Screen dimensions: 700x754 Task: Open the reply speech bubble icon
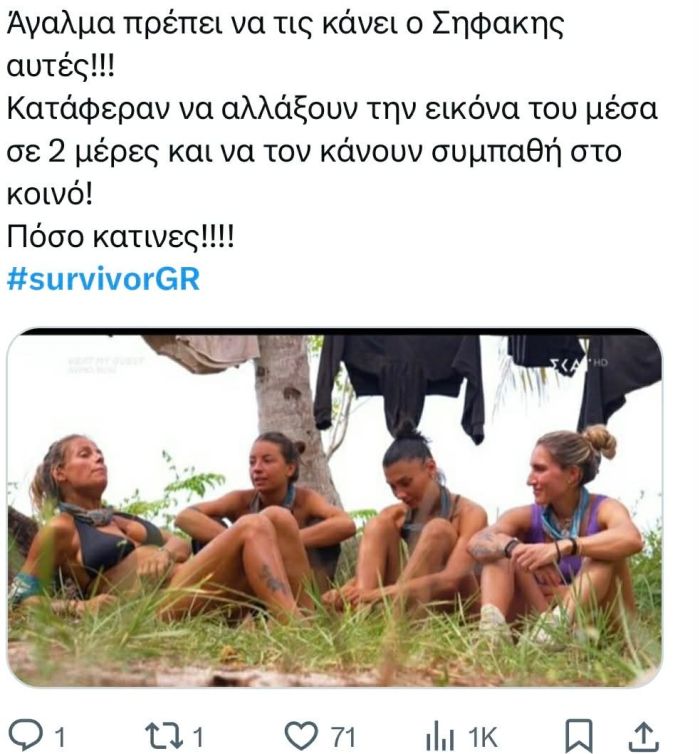pyautogui.click(x=28, y=735)
